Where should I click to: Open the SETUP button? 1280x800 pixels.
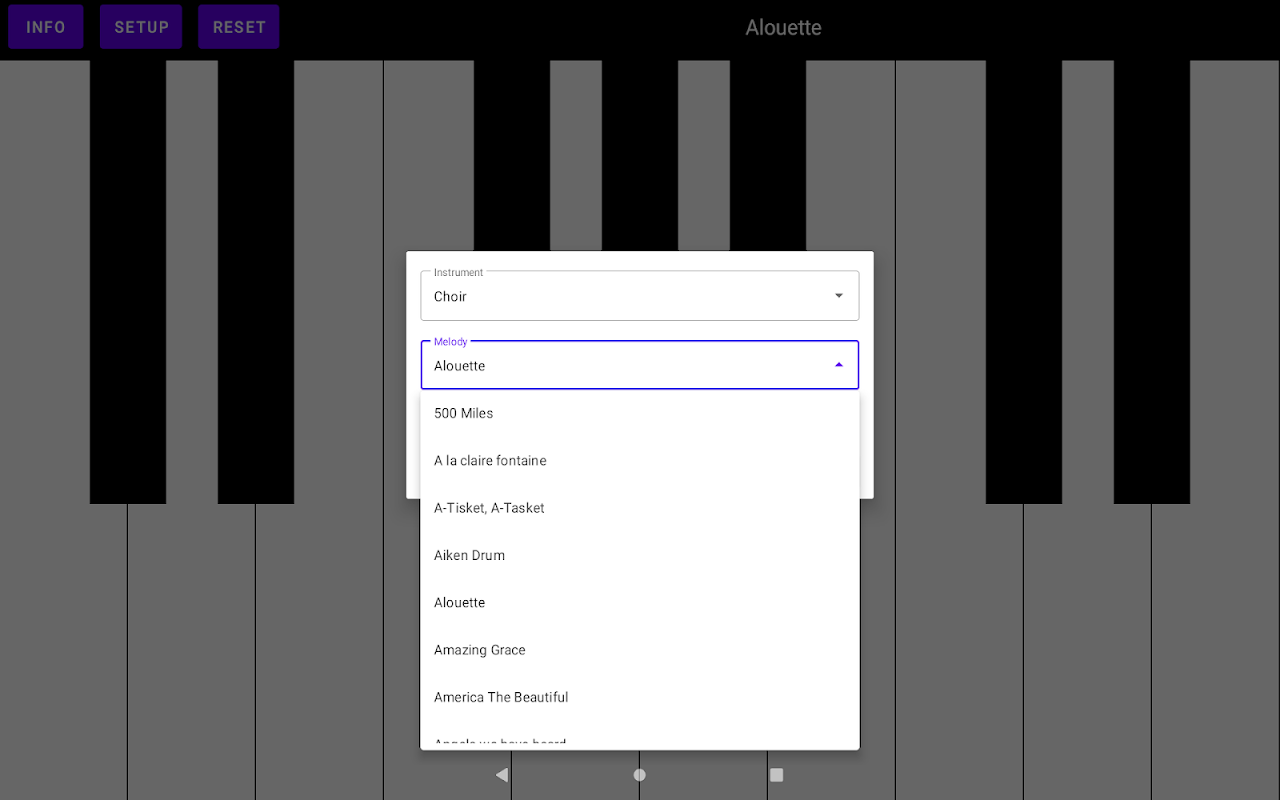[x=141, y=27]
